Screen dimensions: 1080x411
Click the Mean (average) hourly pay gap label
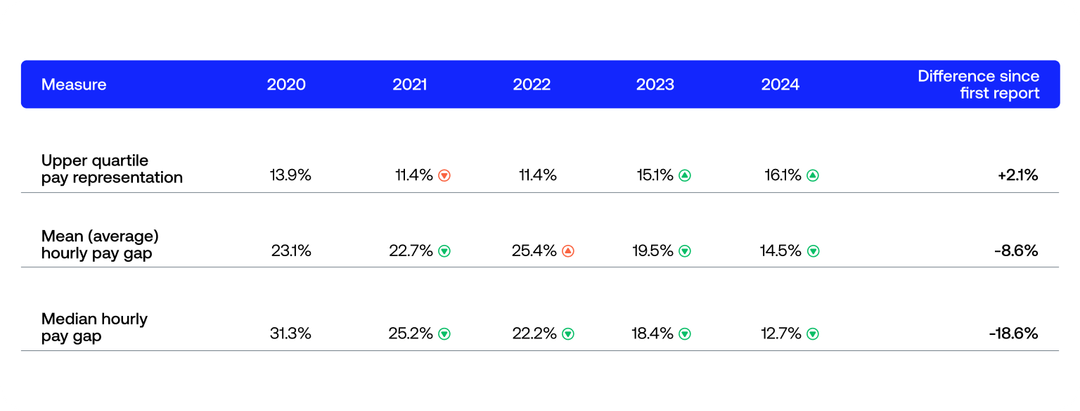point(100,243)
